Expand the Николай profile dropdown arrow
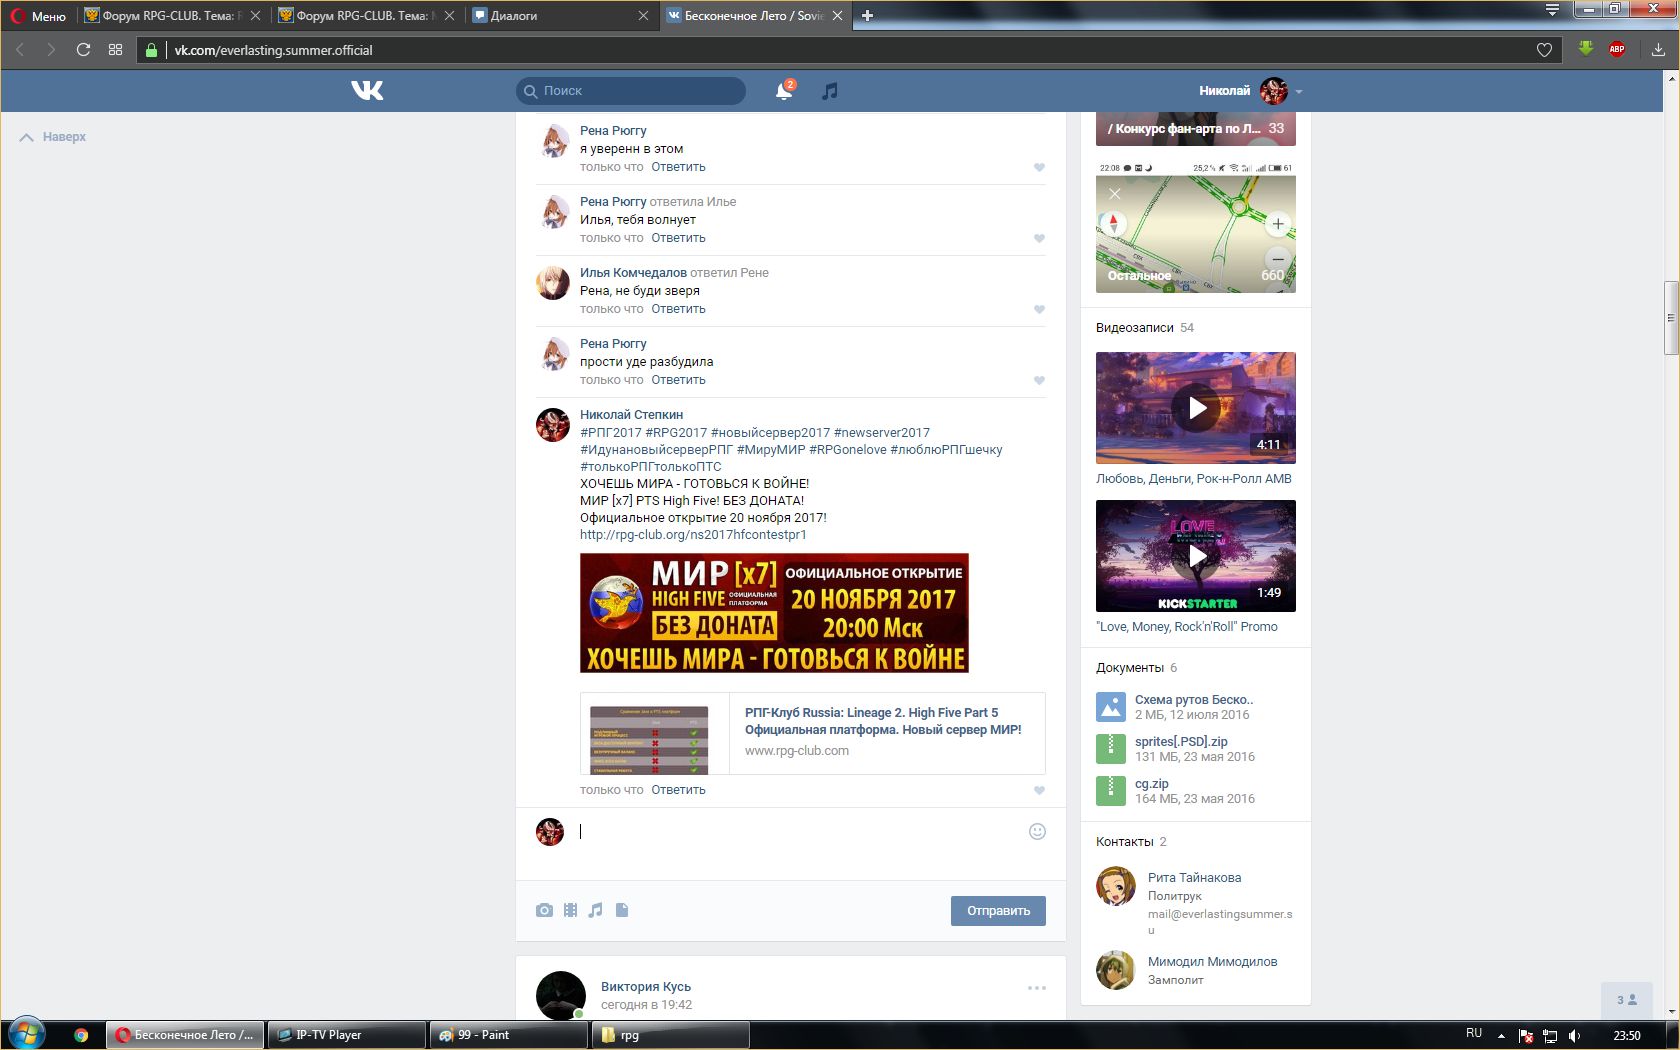The width and height of the screenshot is (1680, 1050). click(x=1298, y=91)
